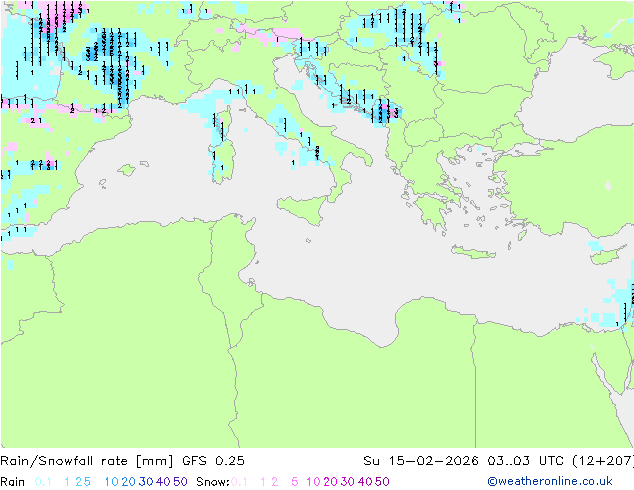Click the rain legend 30 color value
634x490 pixels.
[x=146, y=482]
